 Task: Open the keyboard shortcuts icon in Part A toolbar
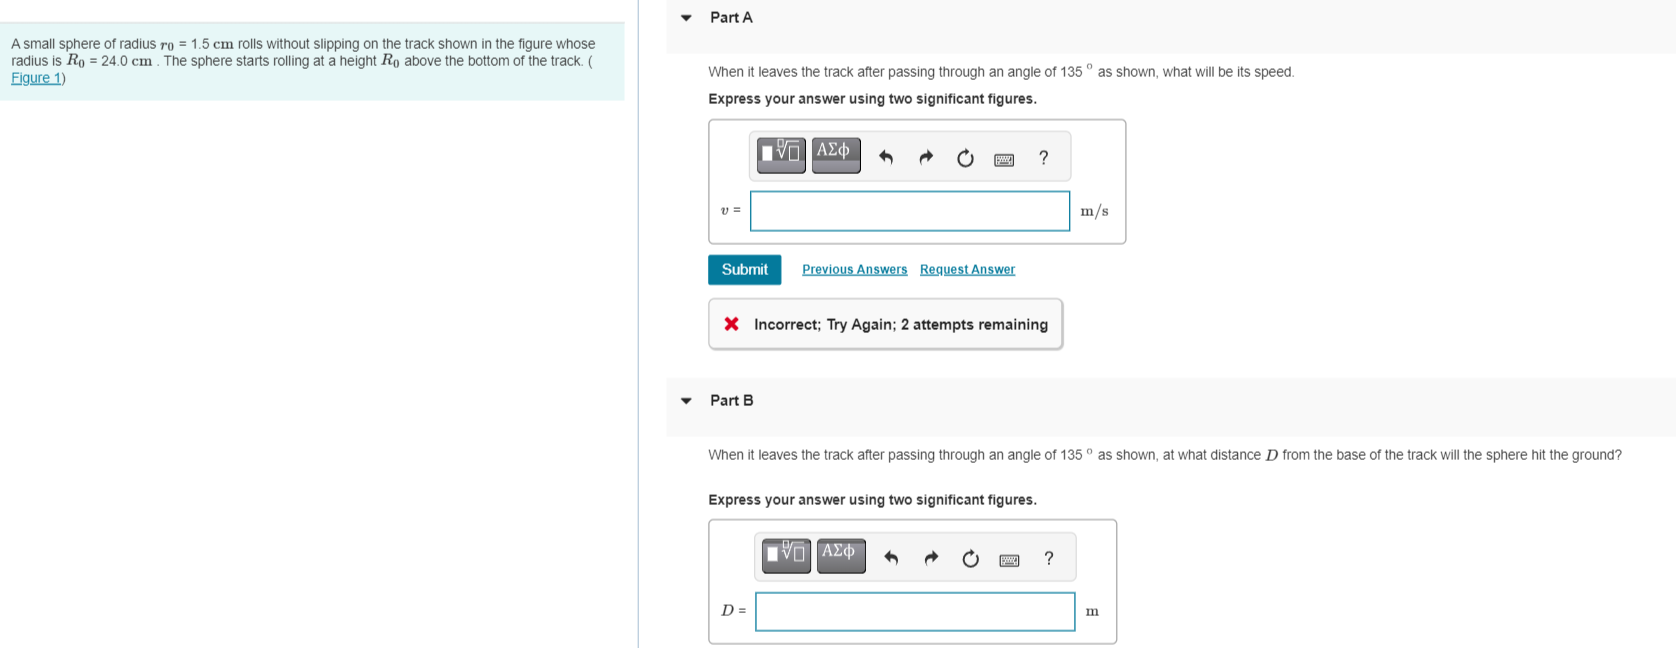[x=1002, y=157]
